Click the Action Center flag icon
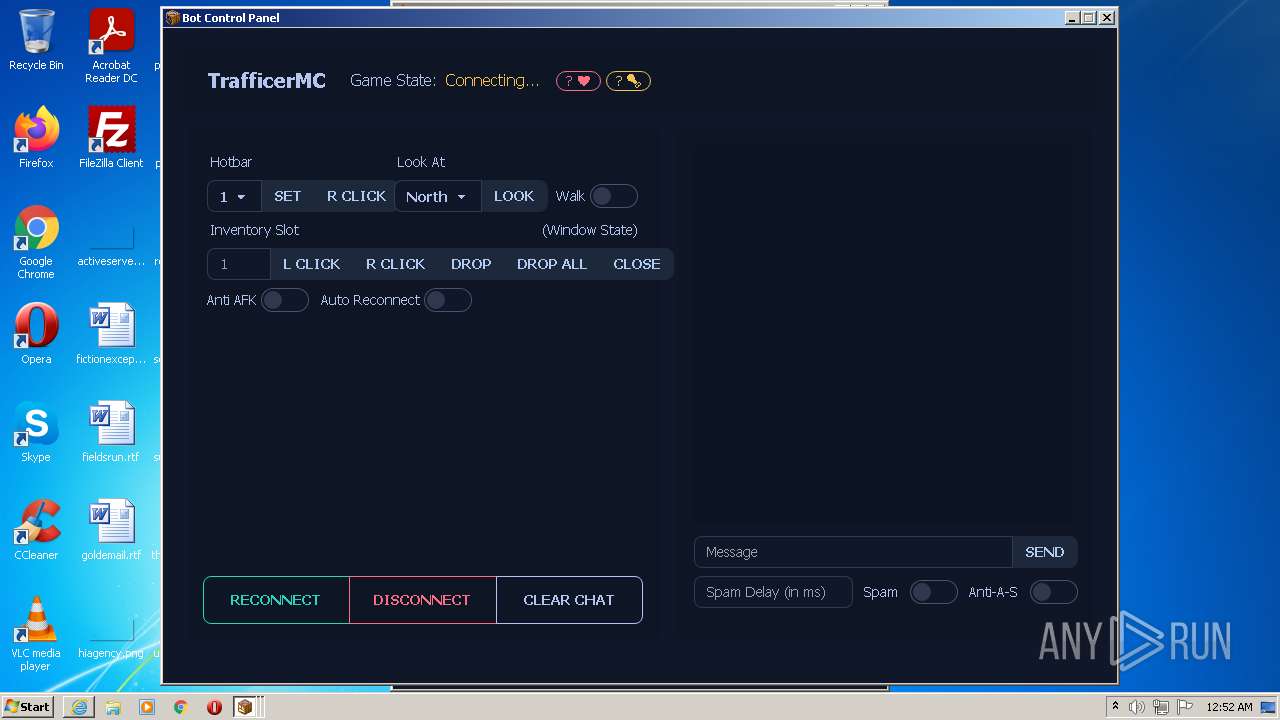Image resolution: width=1280 pixels, height=720 pixels. pyautogui.click(x=1185, y=707)
